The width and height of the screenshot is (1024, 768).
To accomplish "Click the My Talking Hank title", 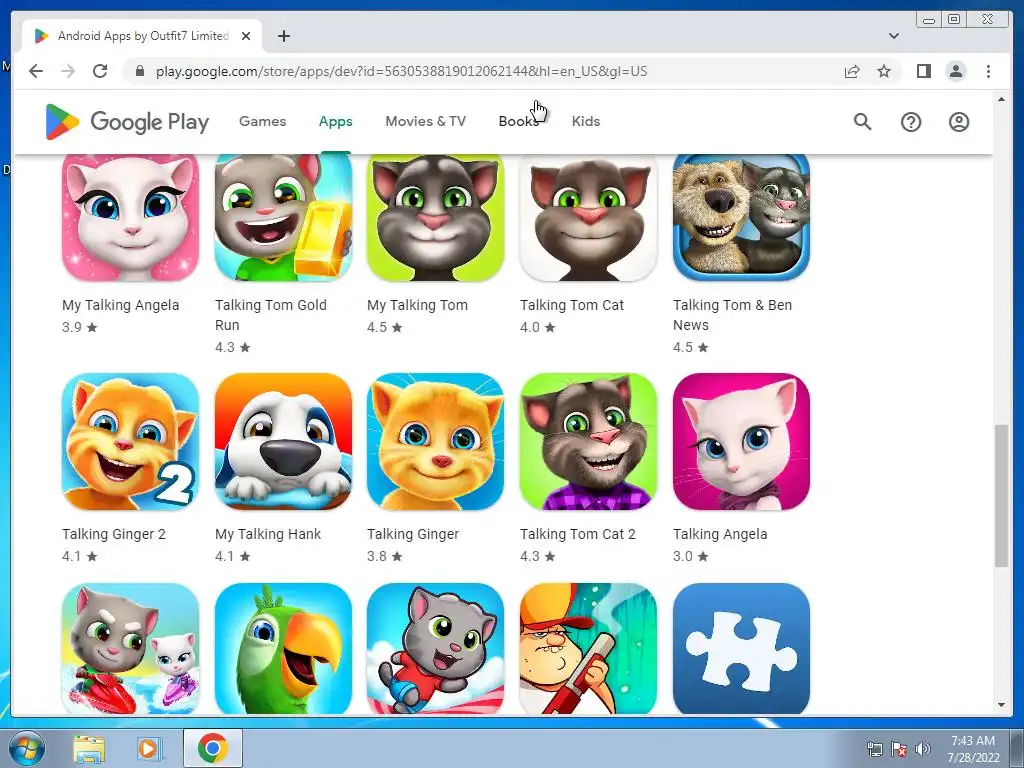I will pos(268,534).
